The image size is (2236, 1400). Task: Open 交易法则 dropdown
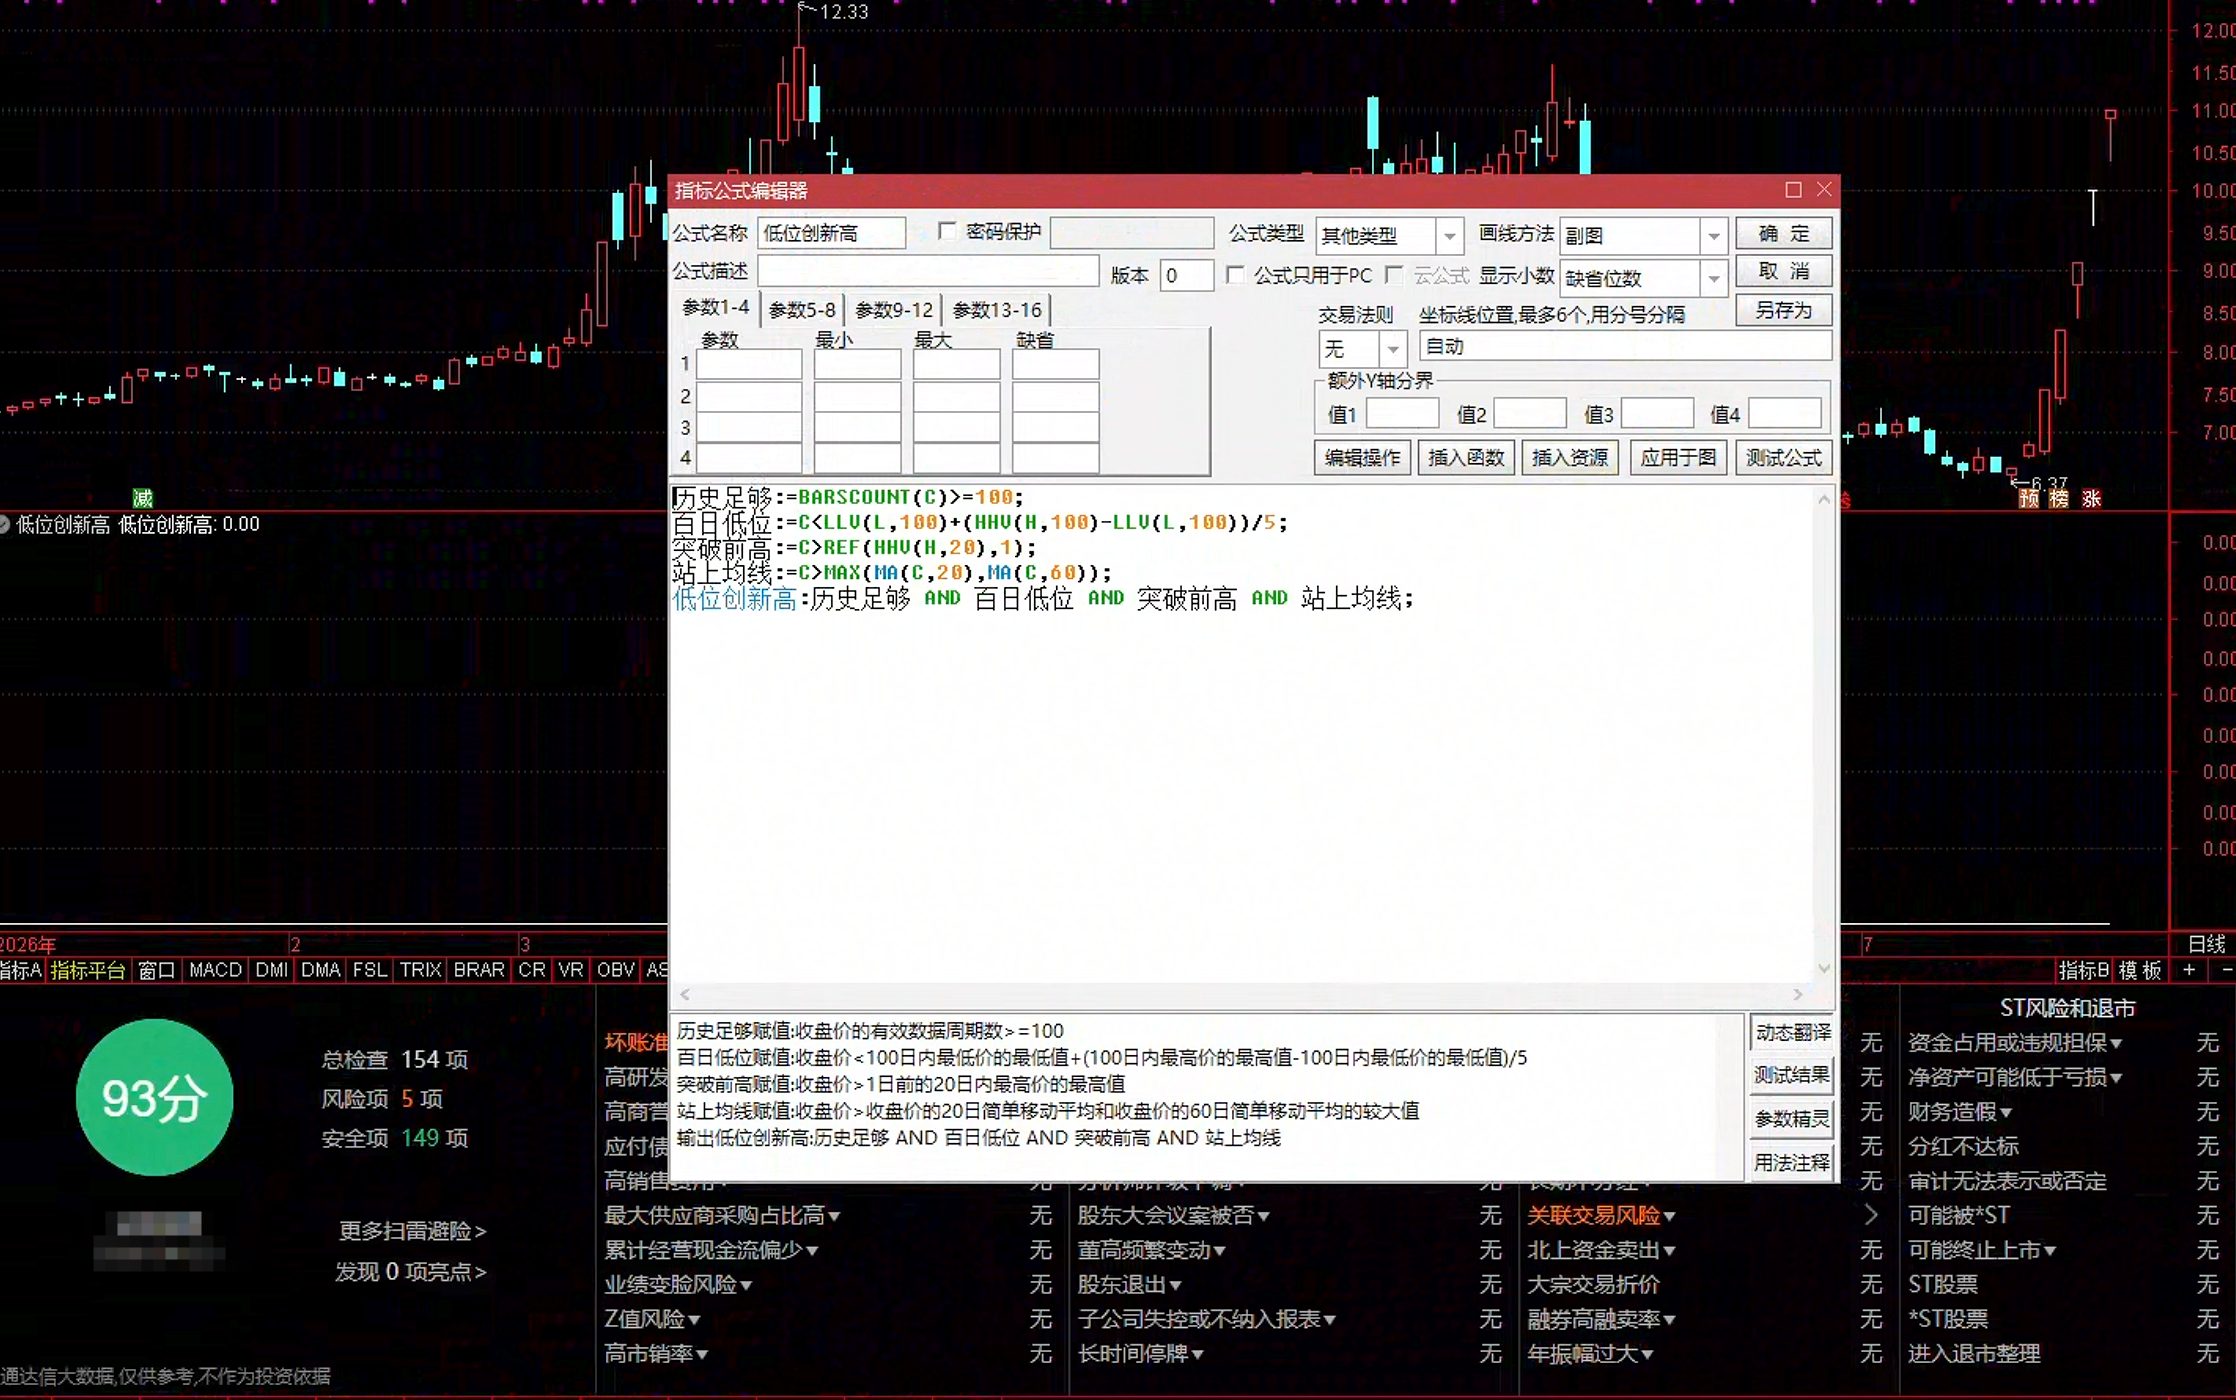[x=1392, y=349]
